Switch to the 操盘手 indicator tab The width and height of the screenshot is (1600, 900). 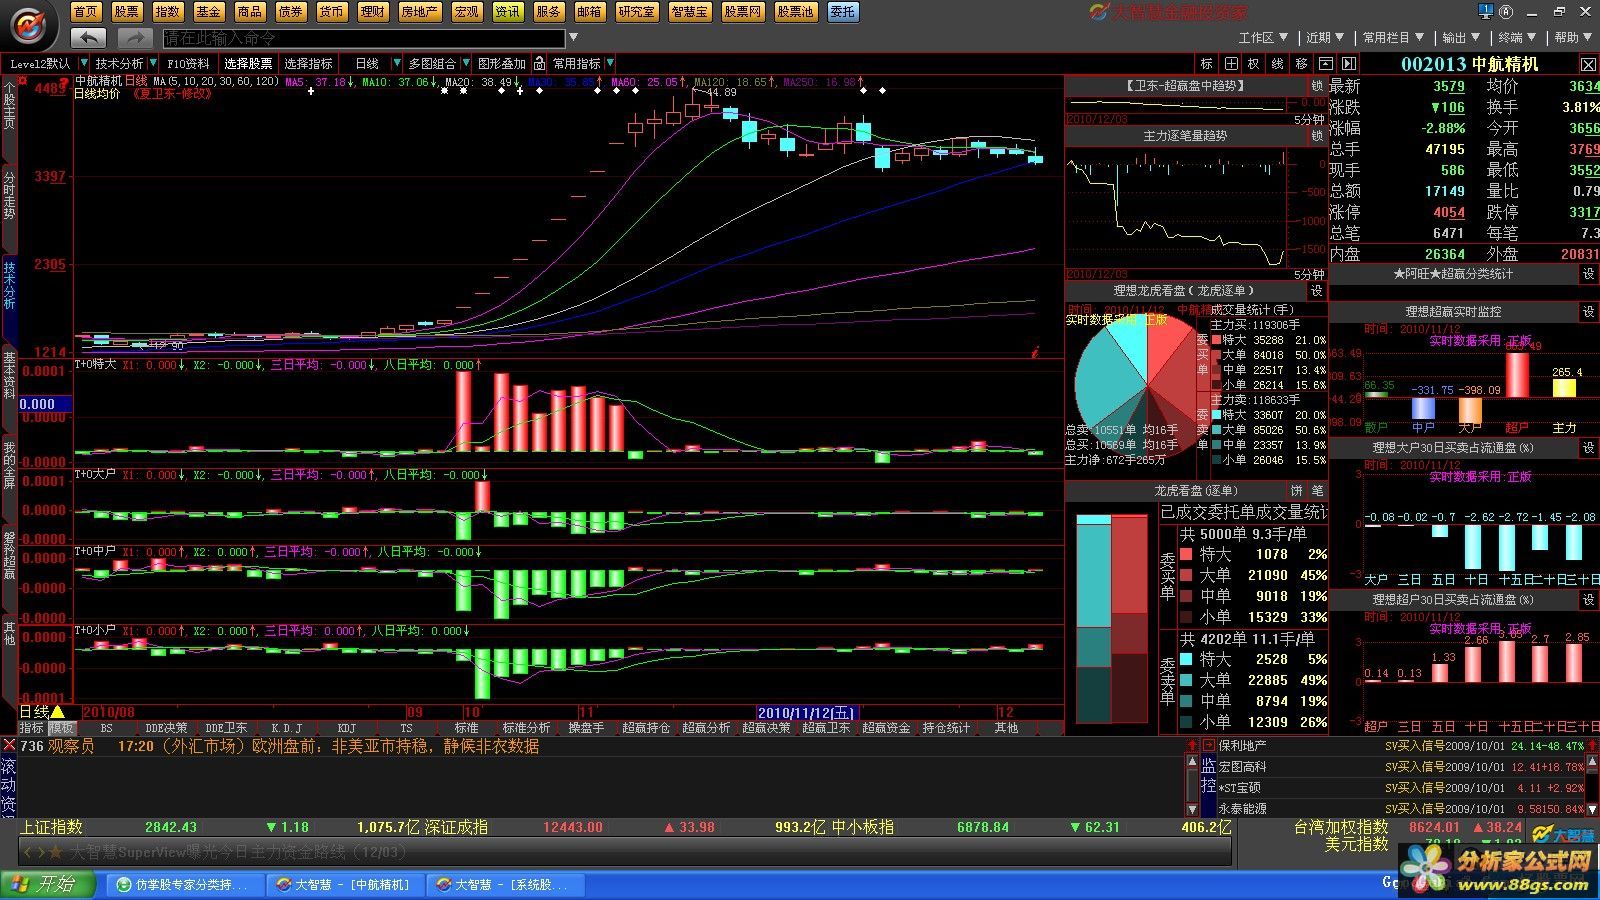(x=586, y=728)
